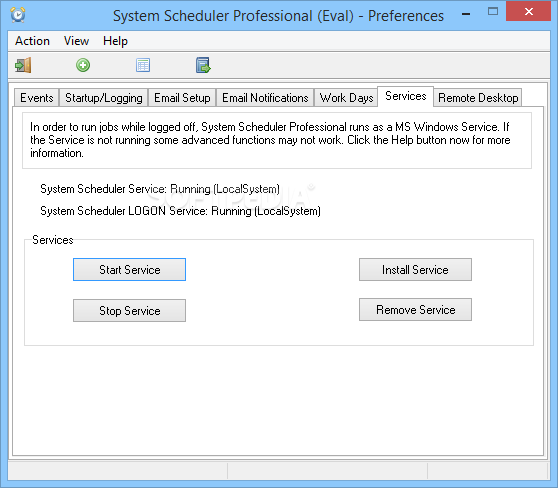The width and height of the screenshot is (558, 488).
Task: Click the Stop Service button
Action: pos(130,311)
